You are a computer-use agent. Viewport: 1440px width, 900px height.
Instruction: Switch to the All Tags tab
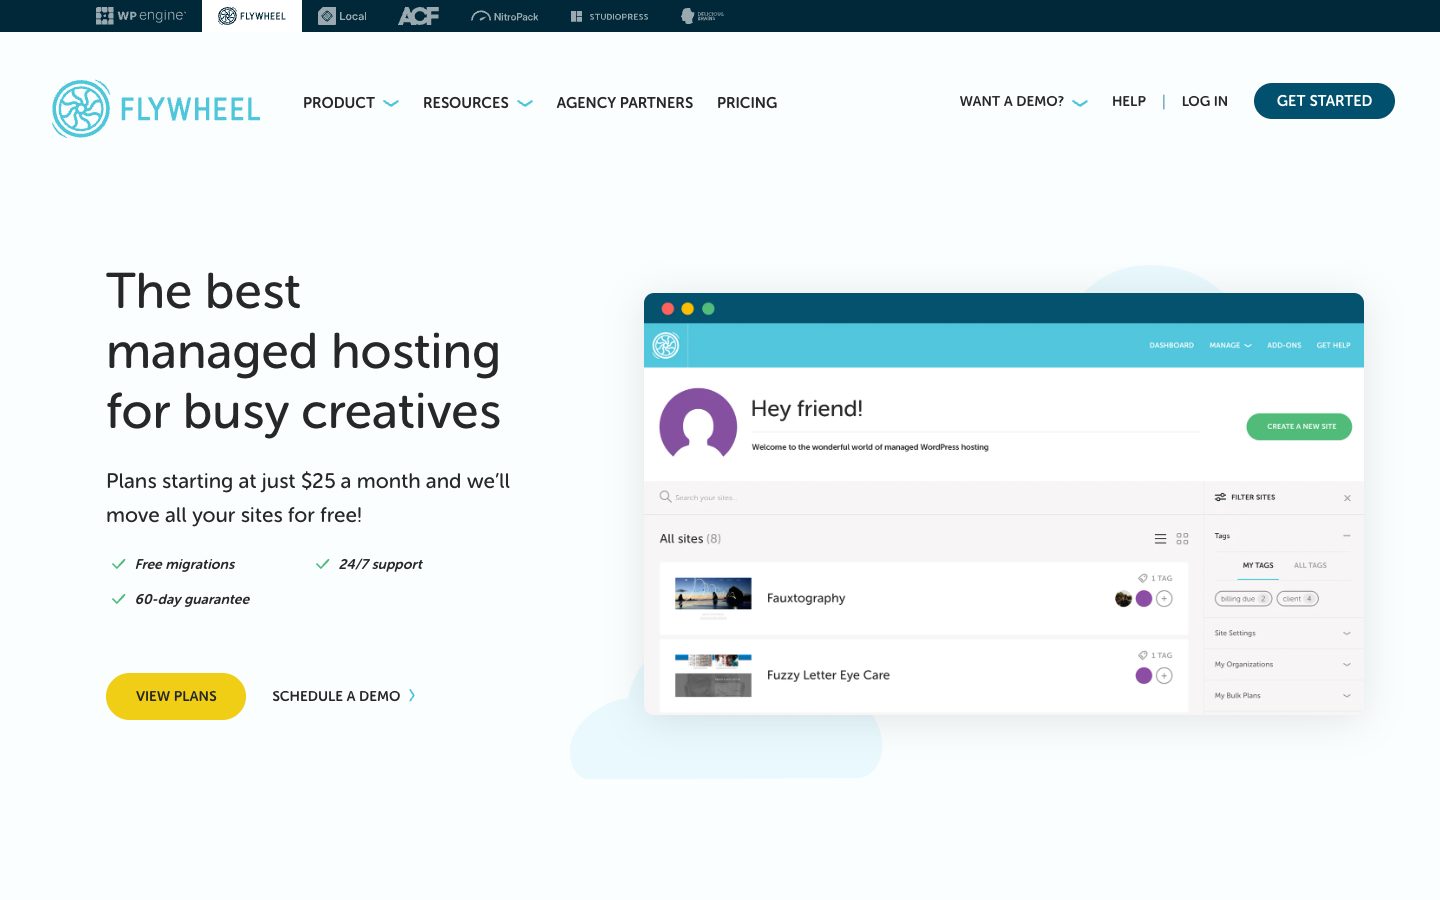1310,565
